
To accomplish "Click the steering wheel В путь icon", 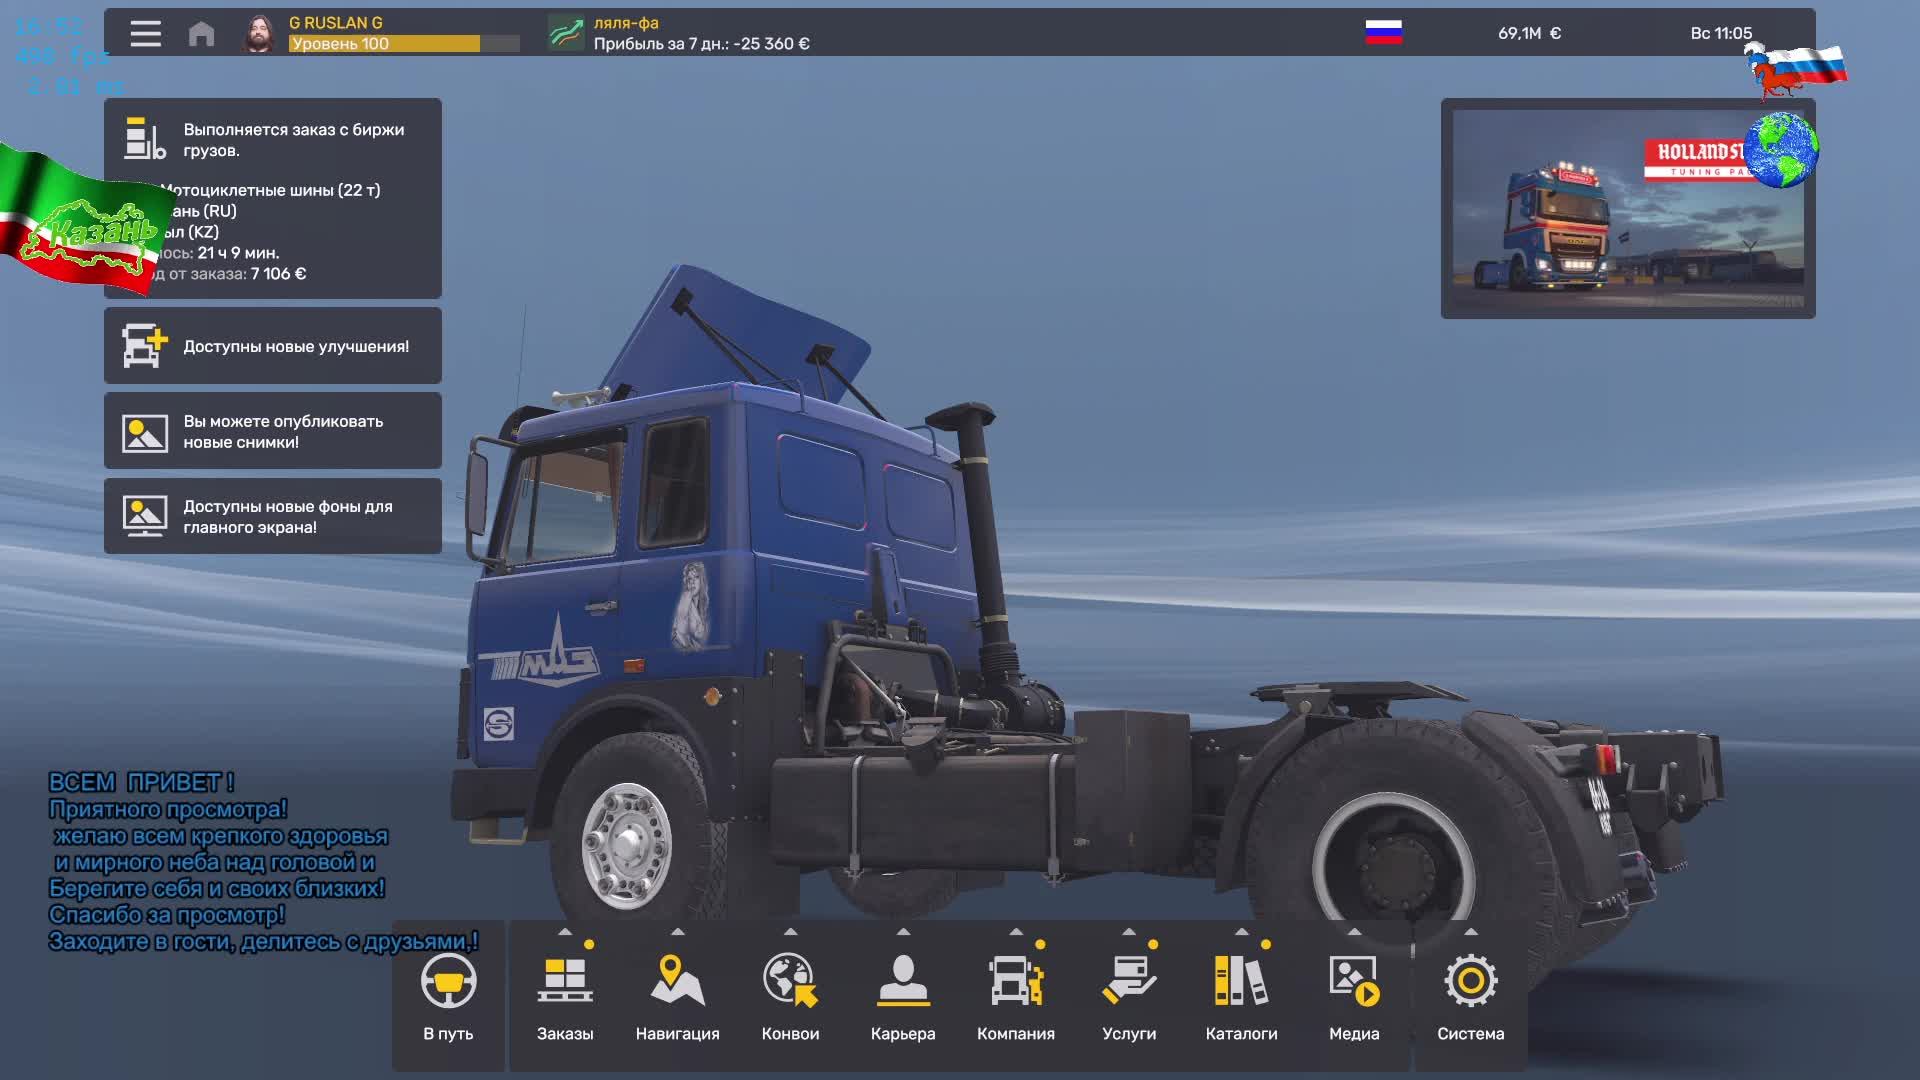I will coord(448,981).
